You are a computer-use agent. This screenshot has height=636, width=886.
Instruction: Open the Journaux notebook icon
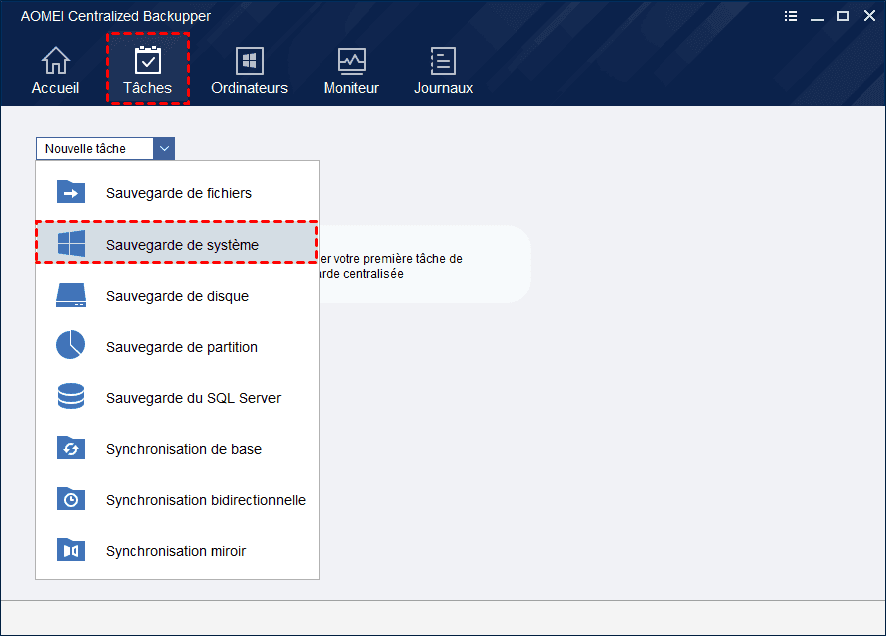[x=443, y=60]
